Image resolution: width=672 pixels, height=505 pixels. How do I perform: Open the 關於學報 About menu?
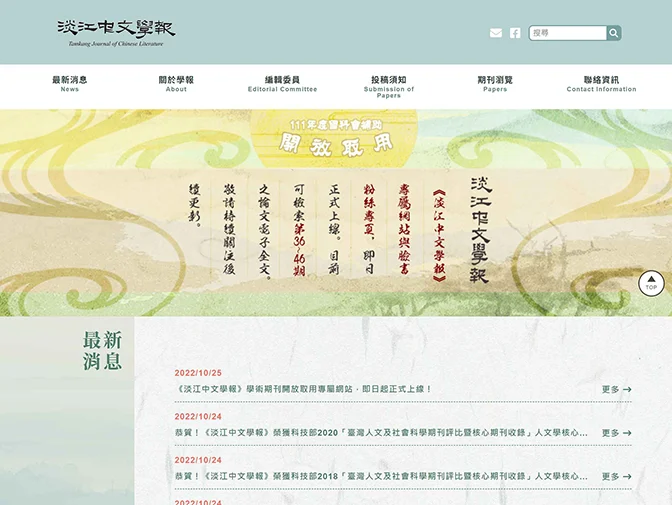tap(176, 84)
